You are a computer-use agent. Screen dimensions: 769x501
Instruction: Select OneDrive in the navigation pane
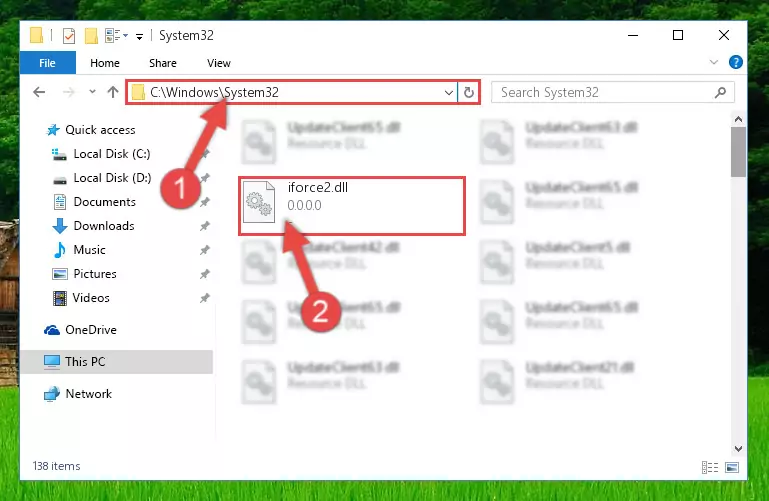91,330
